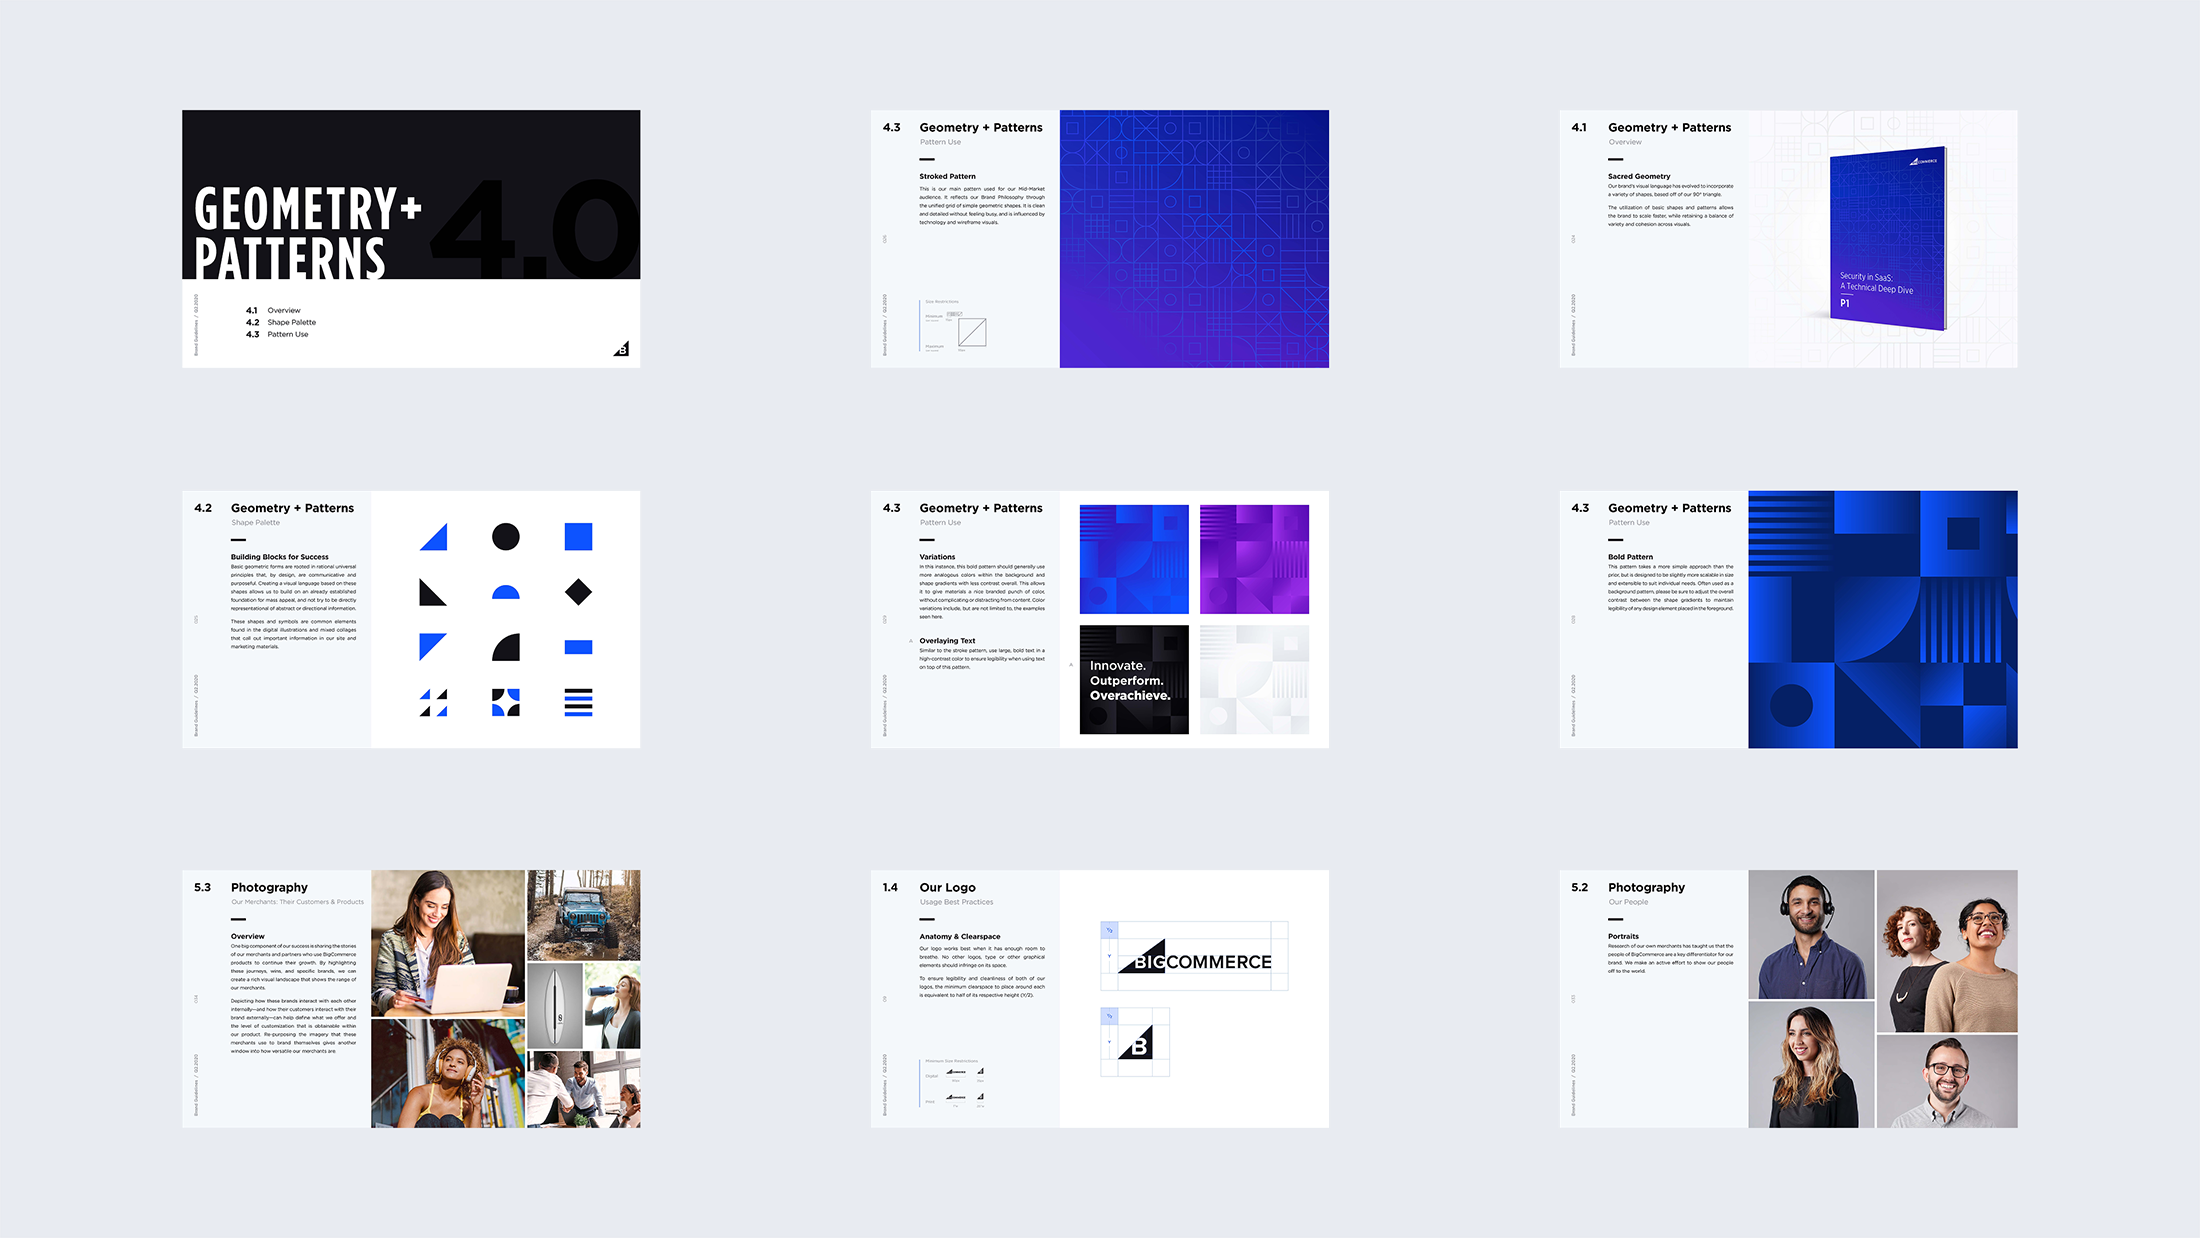Click the 'Innovate. Outperform. Overachieve.' black tile
The image size is (2200, 1238).
[x=1134, y=680]
